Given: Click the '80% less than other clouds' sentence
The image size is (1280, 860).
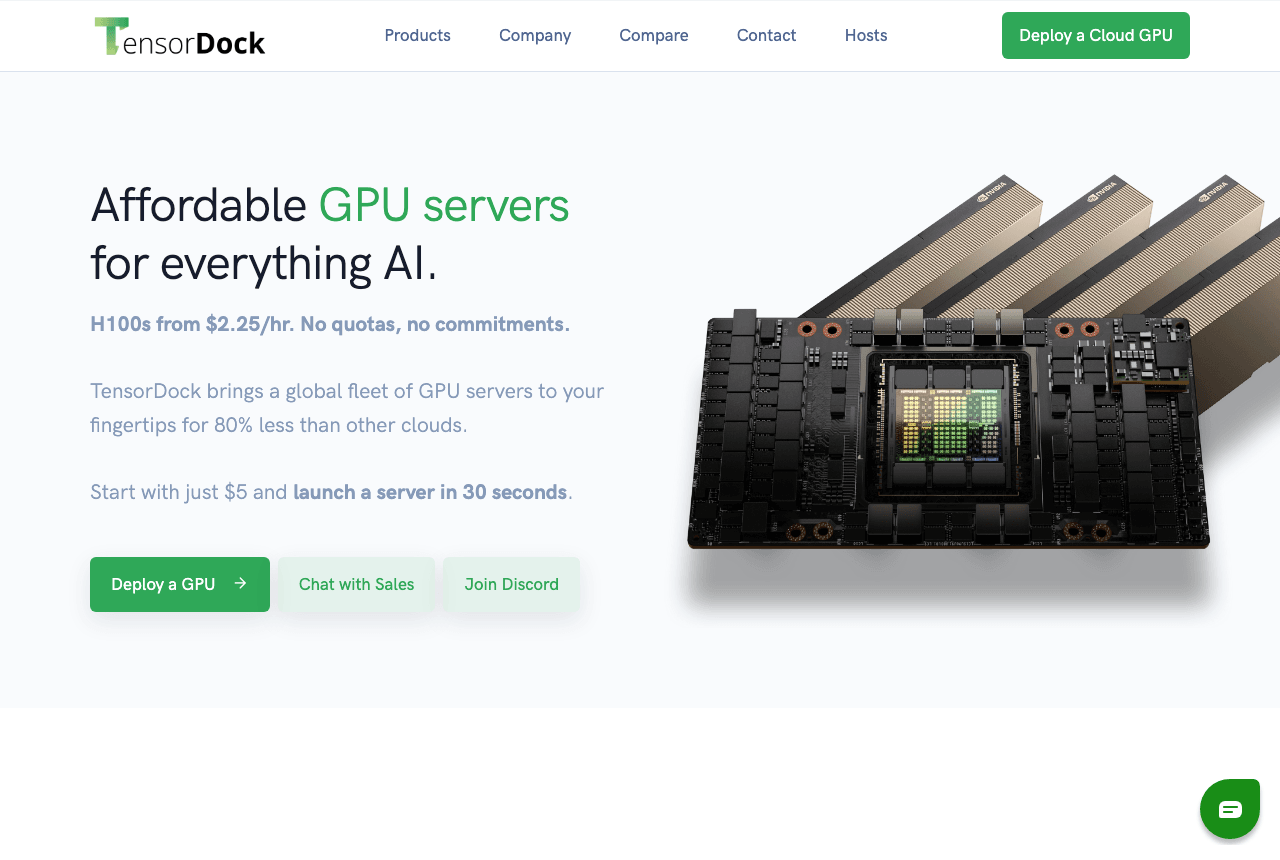Looking at the screenshot, I should pos(347,408).
